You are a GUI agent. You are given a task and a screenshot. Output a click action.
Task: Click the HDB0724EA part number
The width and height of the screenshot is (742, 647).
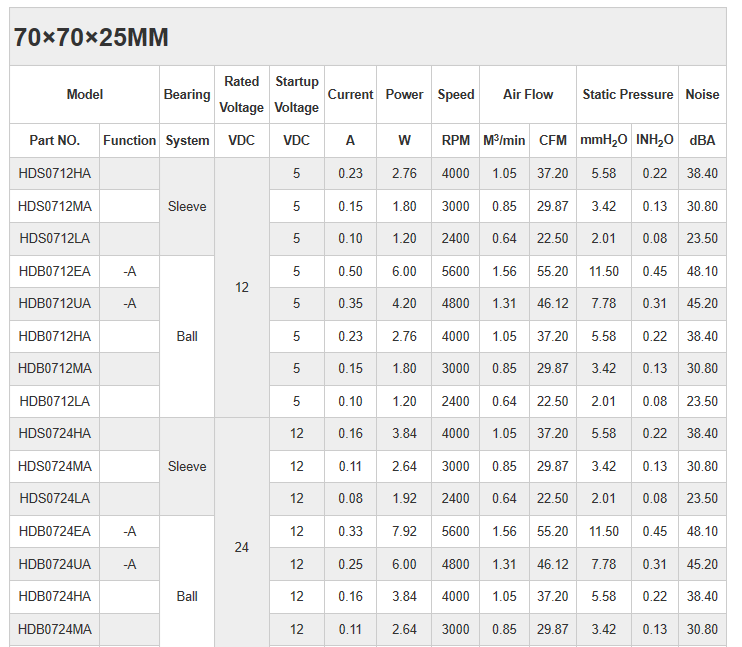pyautogui.click(x=54, y=531)
